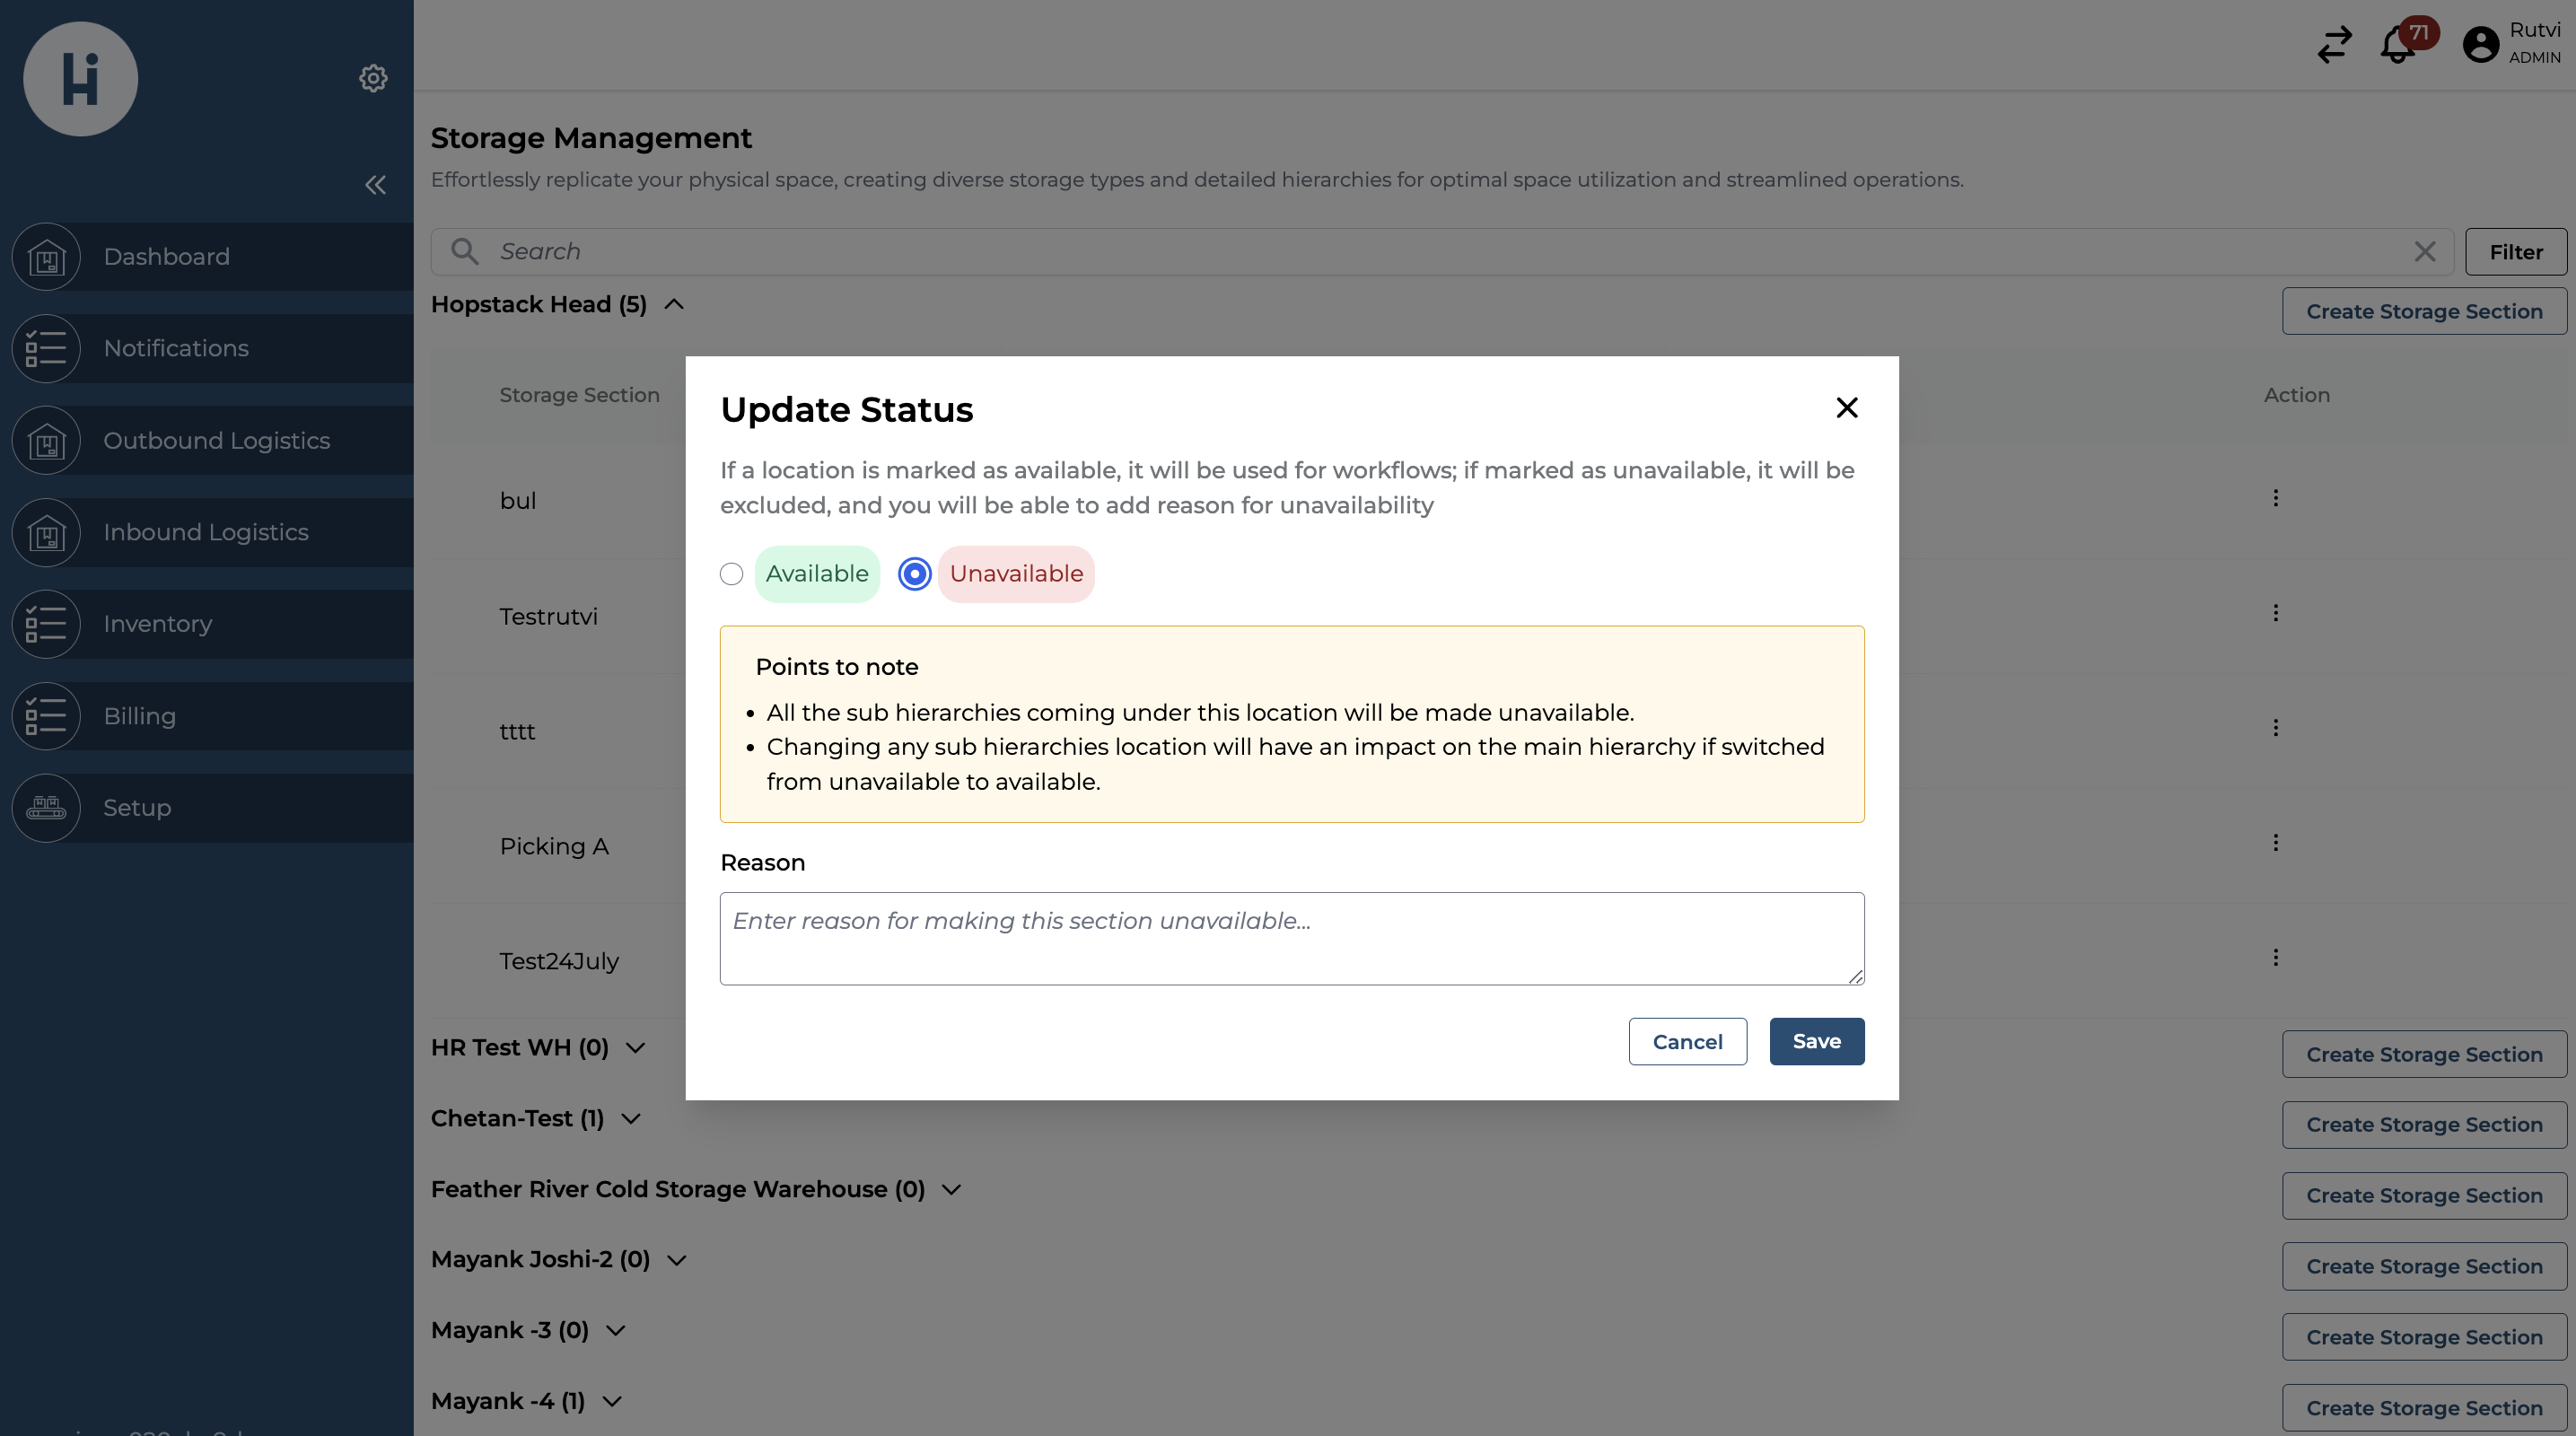Click the Cancel button in dialog

[x=1687, y=1040]
